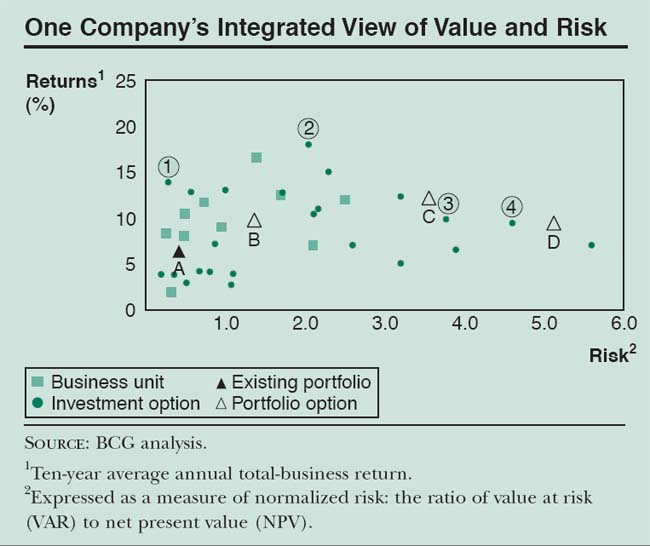Screen dimensions: 650x546
Task: Select the portfolio option C triangle
Action: click(x=428, y=198)
